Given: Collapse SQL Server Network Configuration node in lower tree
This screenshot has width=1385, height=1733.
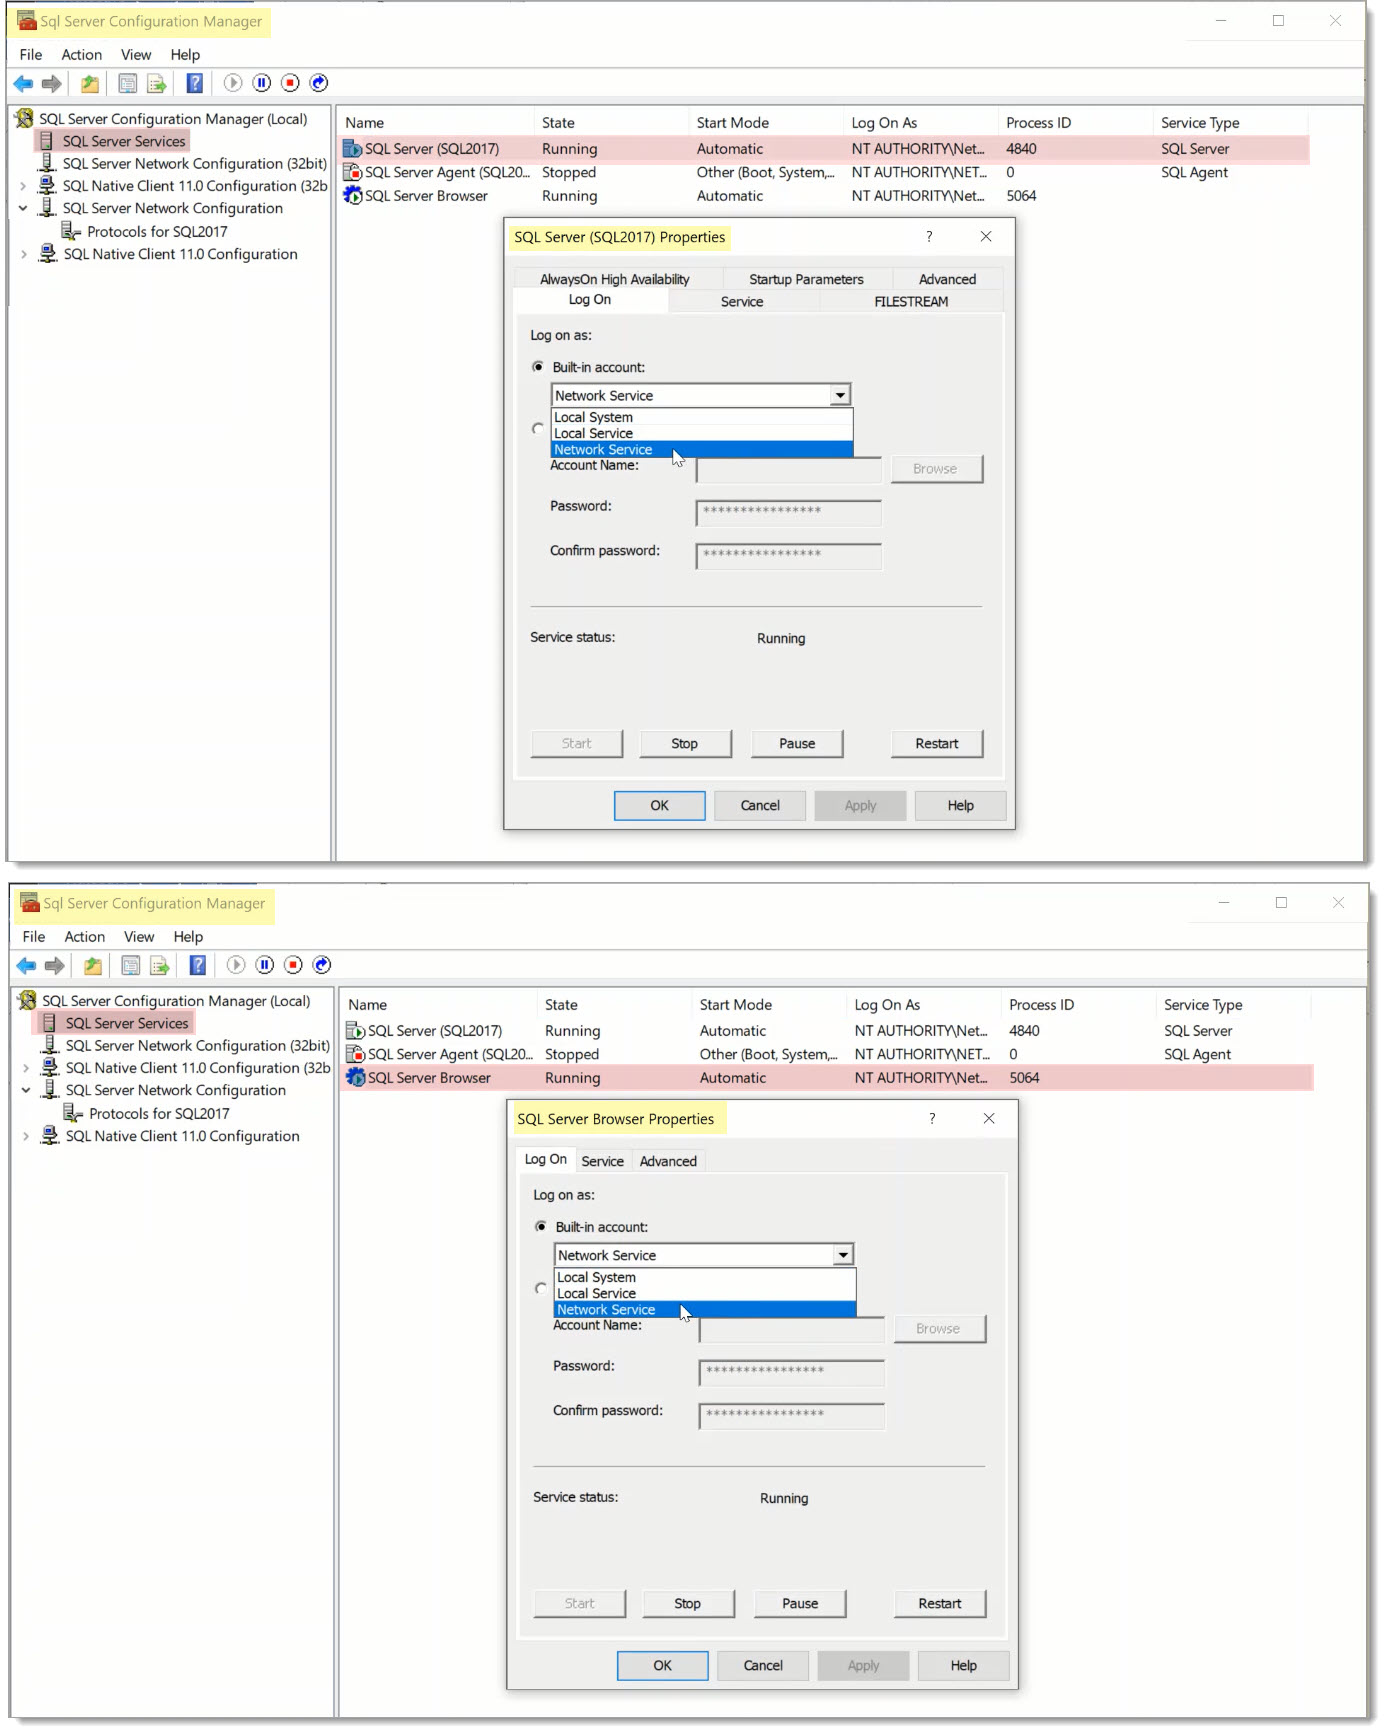Looking at the screenshot, I should pyautogui.click(x=26, y=1090).
